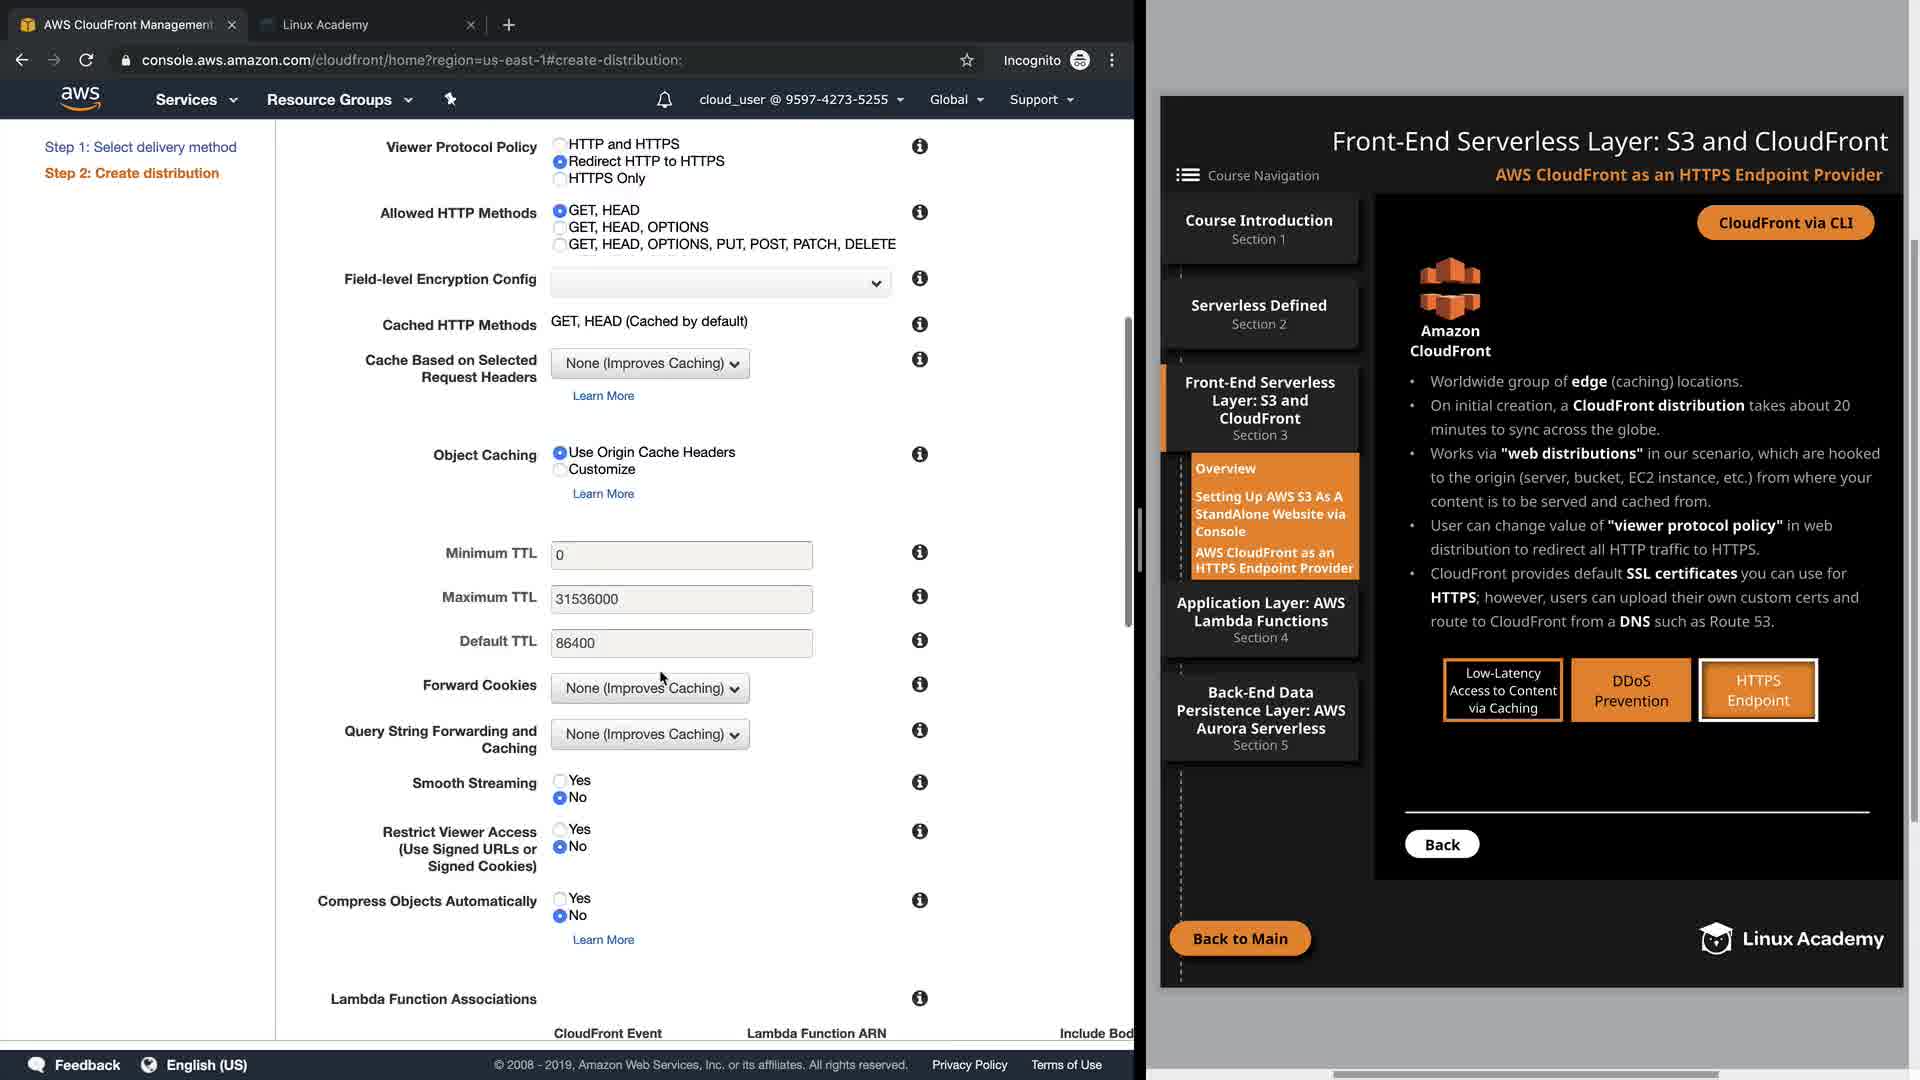The image size is (1920, 1080).
Task: Open Query String Forwarding and Caching dropdown
Action: click(650, 734)
